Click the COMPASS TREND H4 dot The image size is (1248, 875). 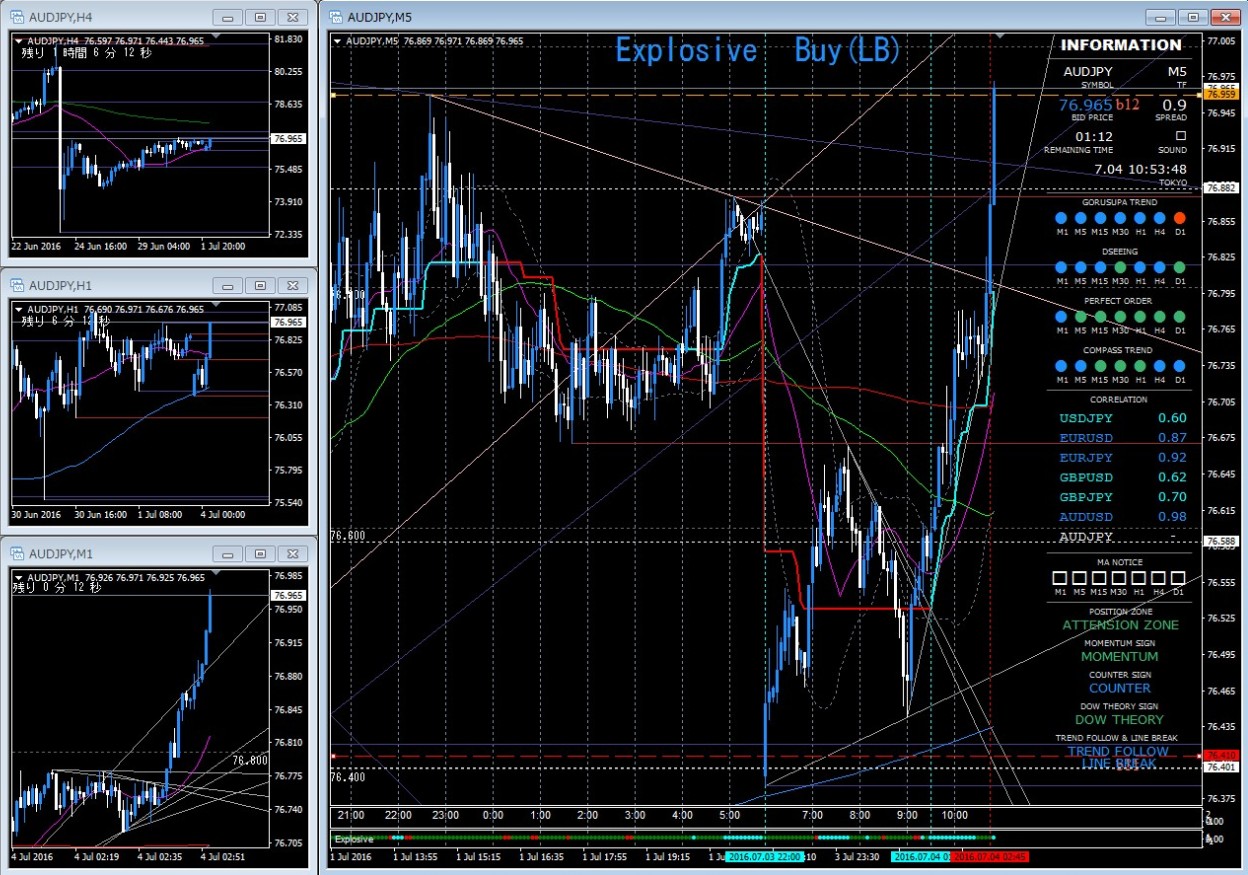pyautogui.click(x=1159, y=366)
